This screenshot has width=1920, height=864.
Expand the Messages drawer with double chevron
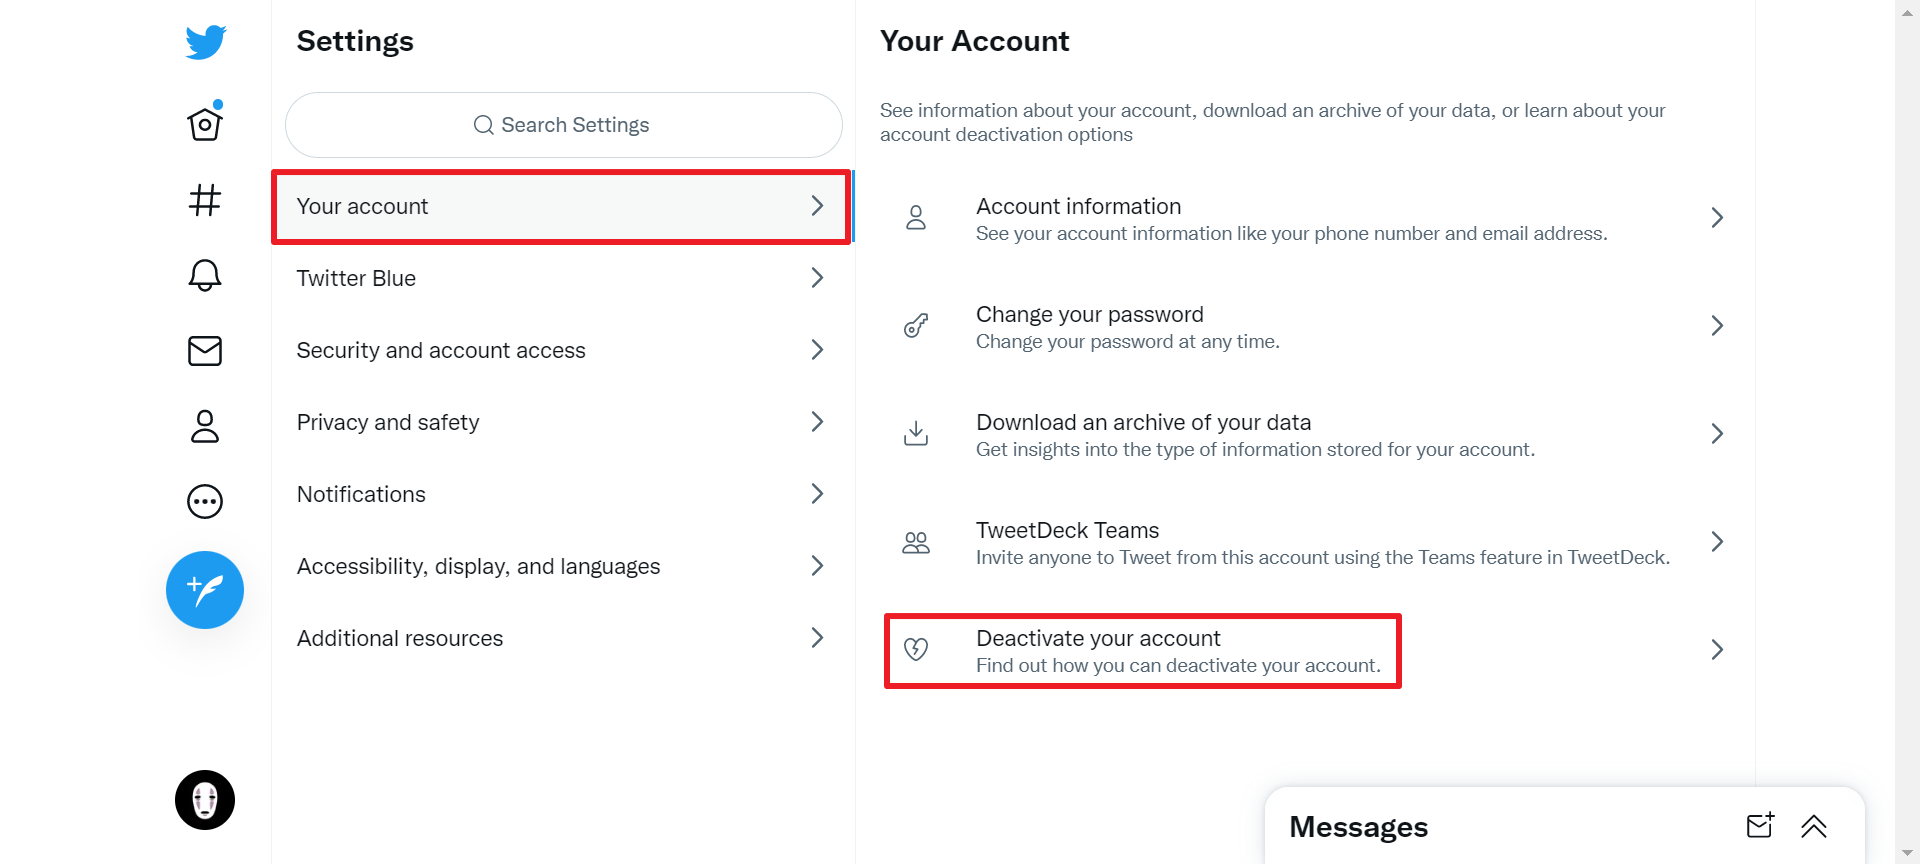coord(1814,826)
